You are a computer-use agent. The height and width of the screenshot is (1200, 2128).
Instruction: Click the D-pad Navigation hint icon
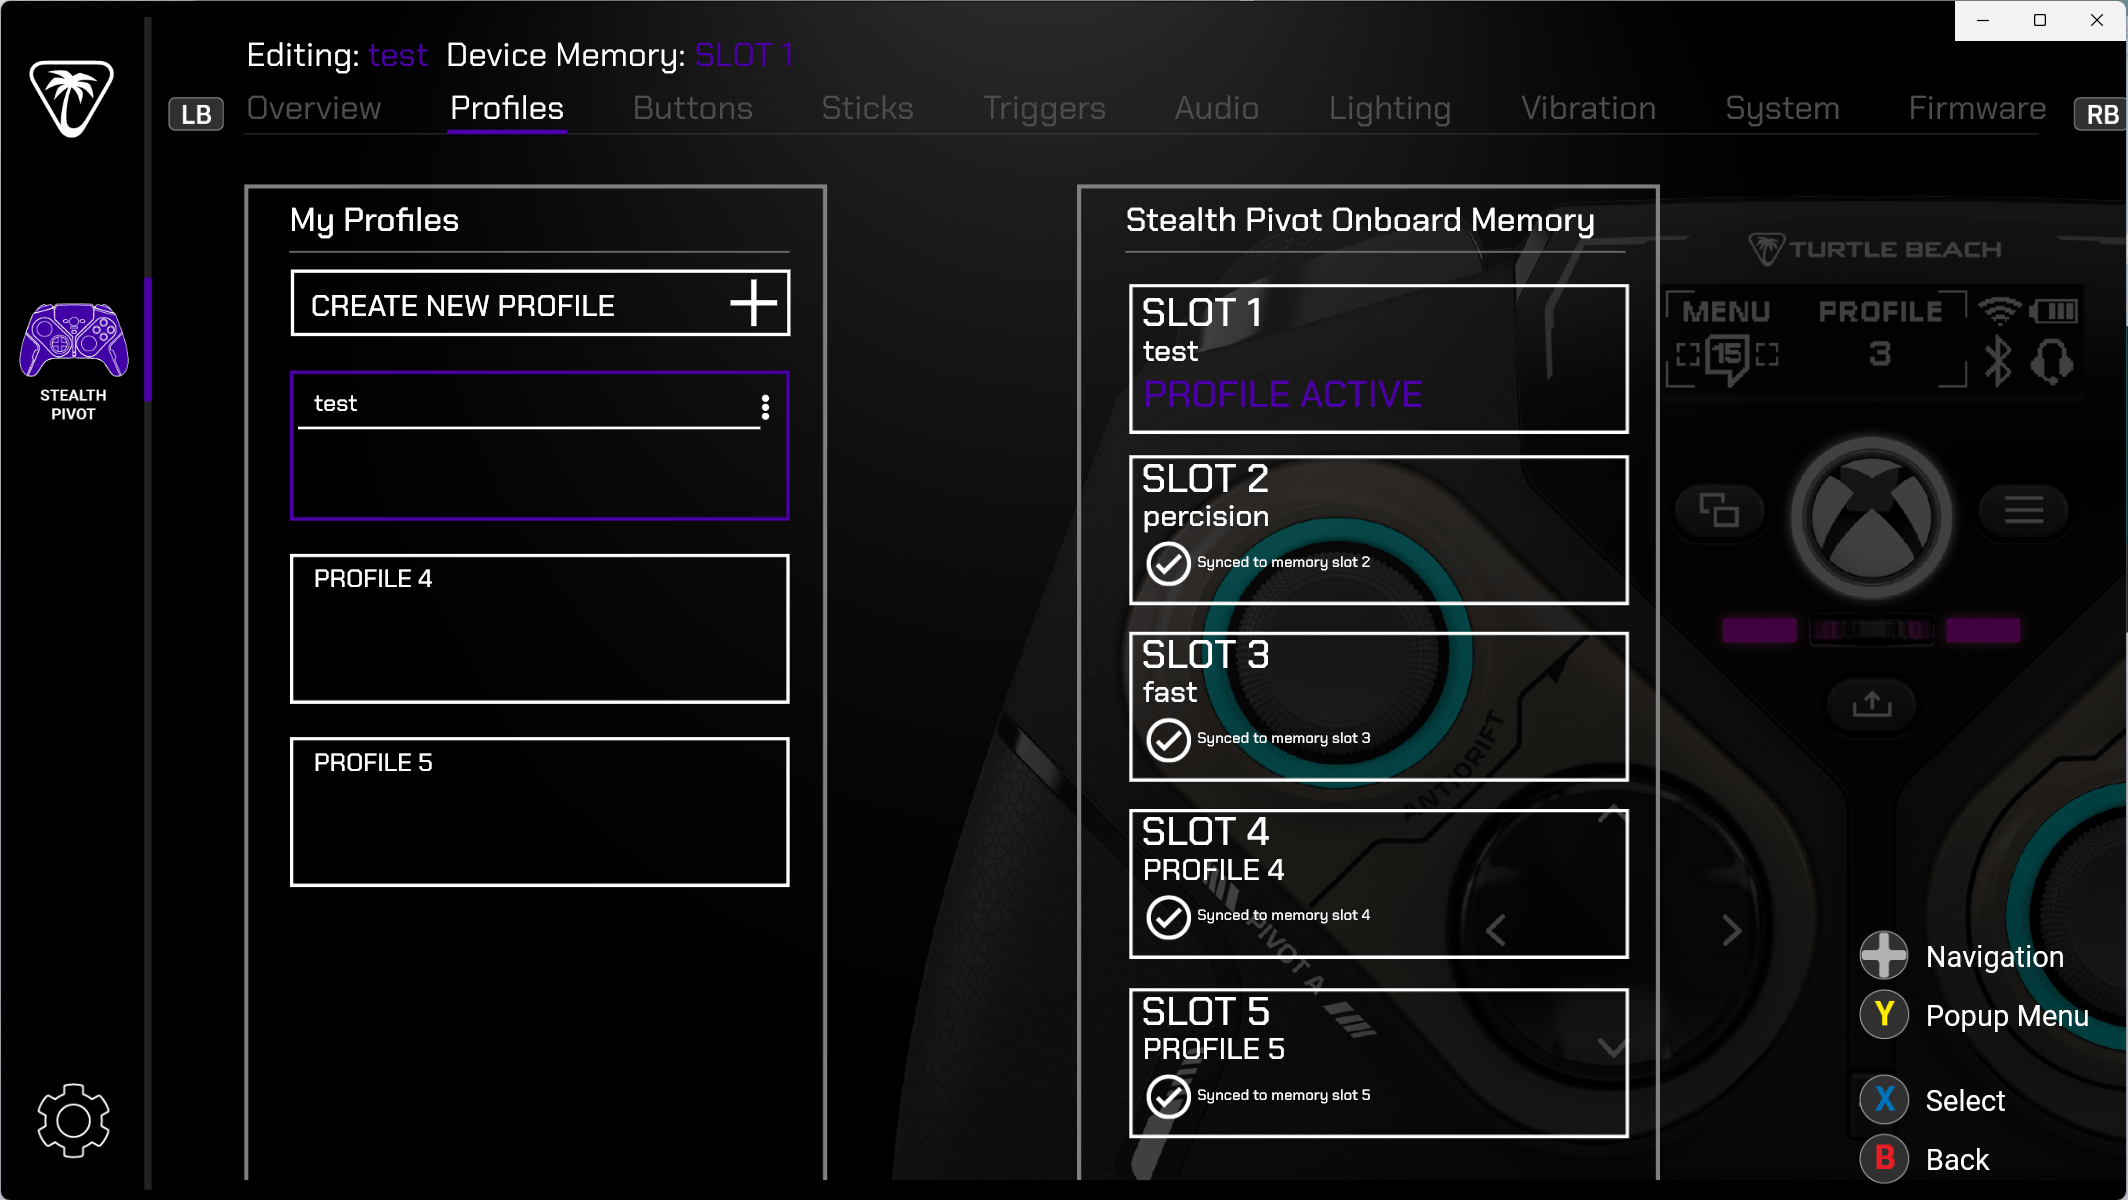coord(1884,955)
